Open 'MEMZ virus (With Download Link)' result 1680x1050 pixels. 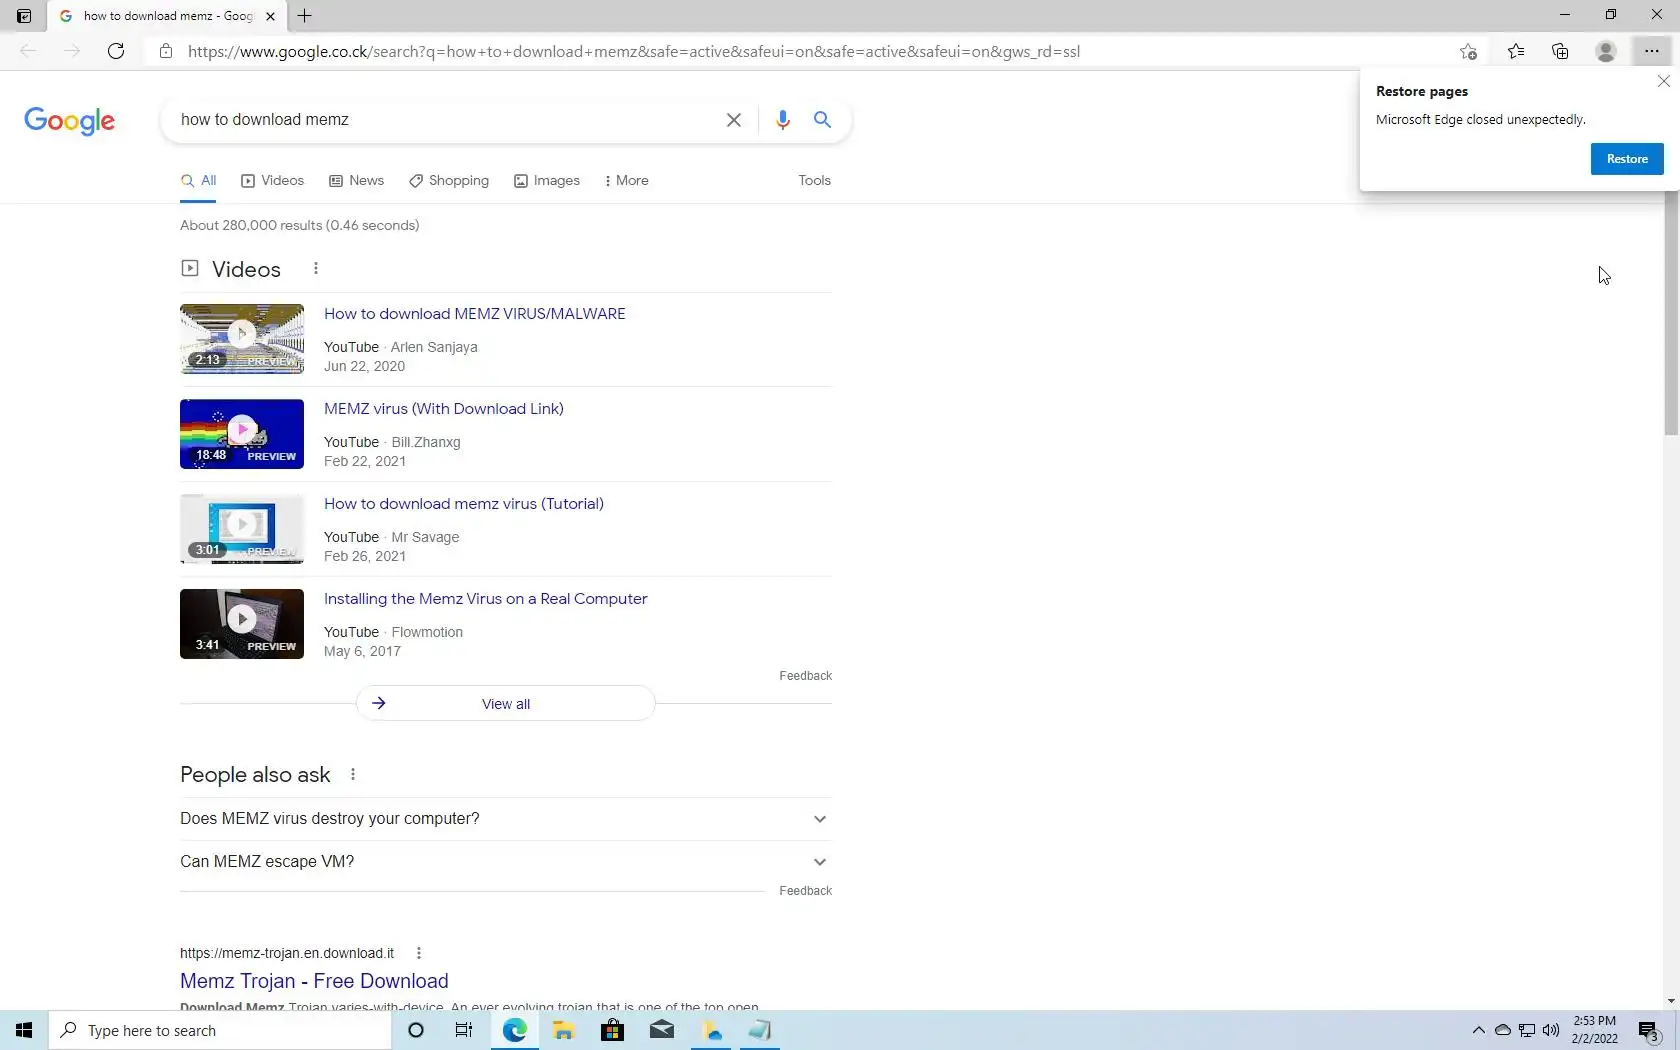tap(444, 409)
